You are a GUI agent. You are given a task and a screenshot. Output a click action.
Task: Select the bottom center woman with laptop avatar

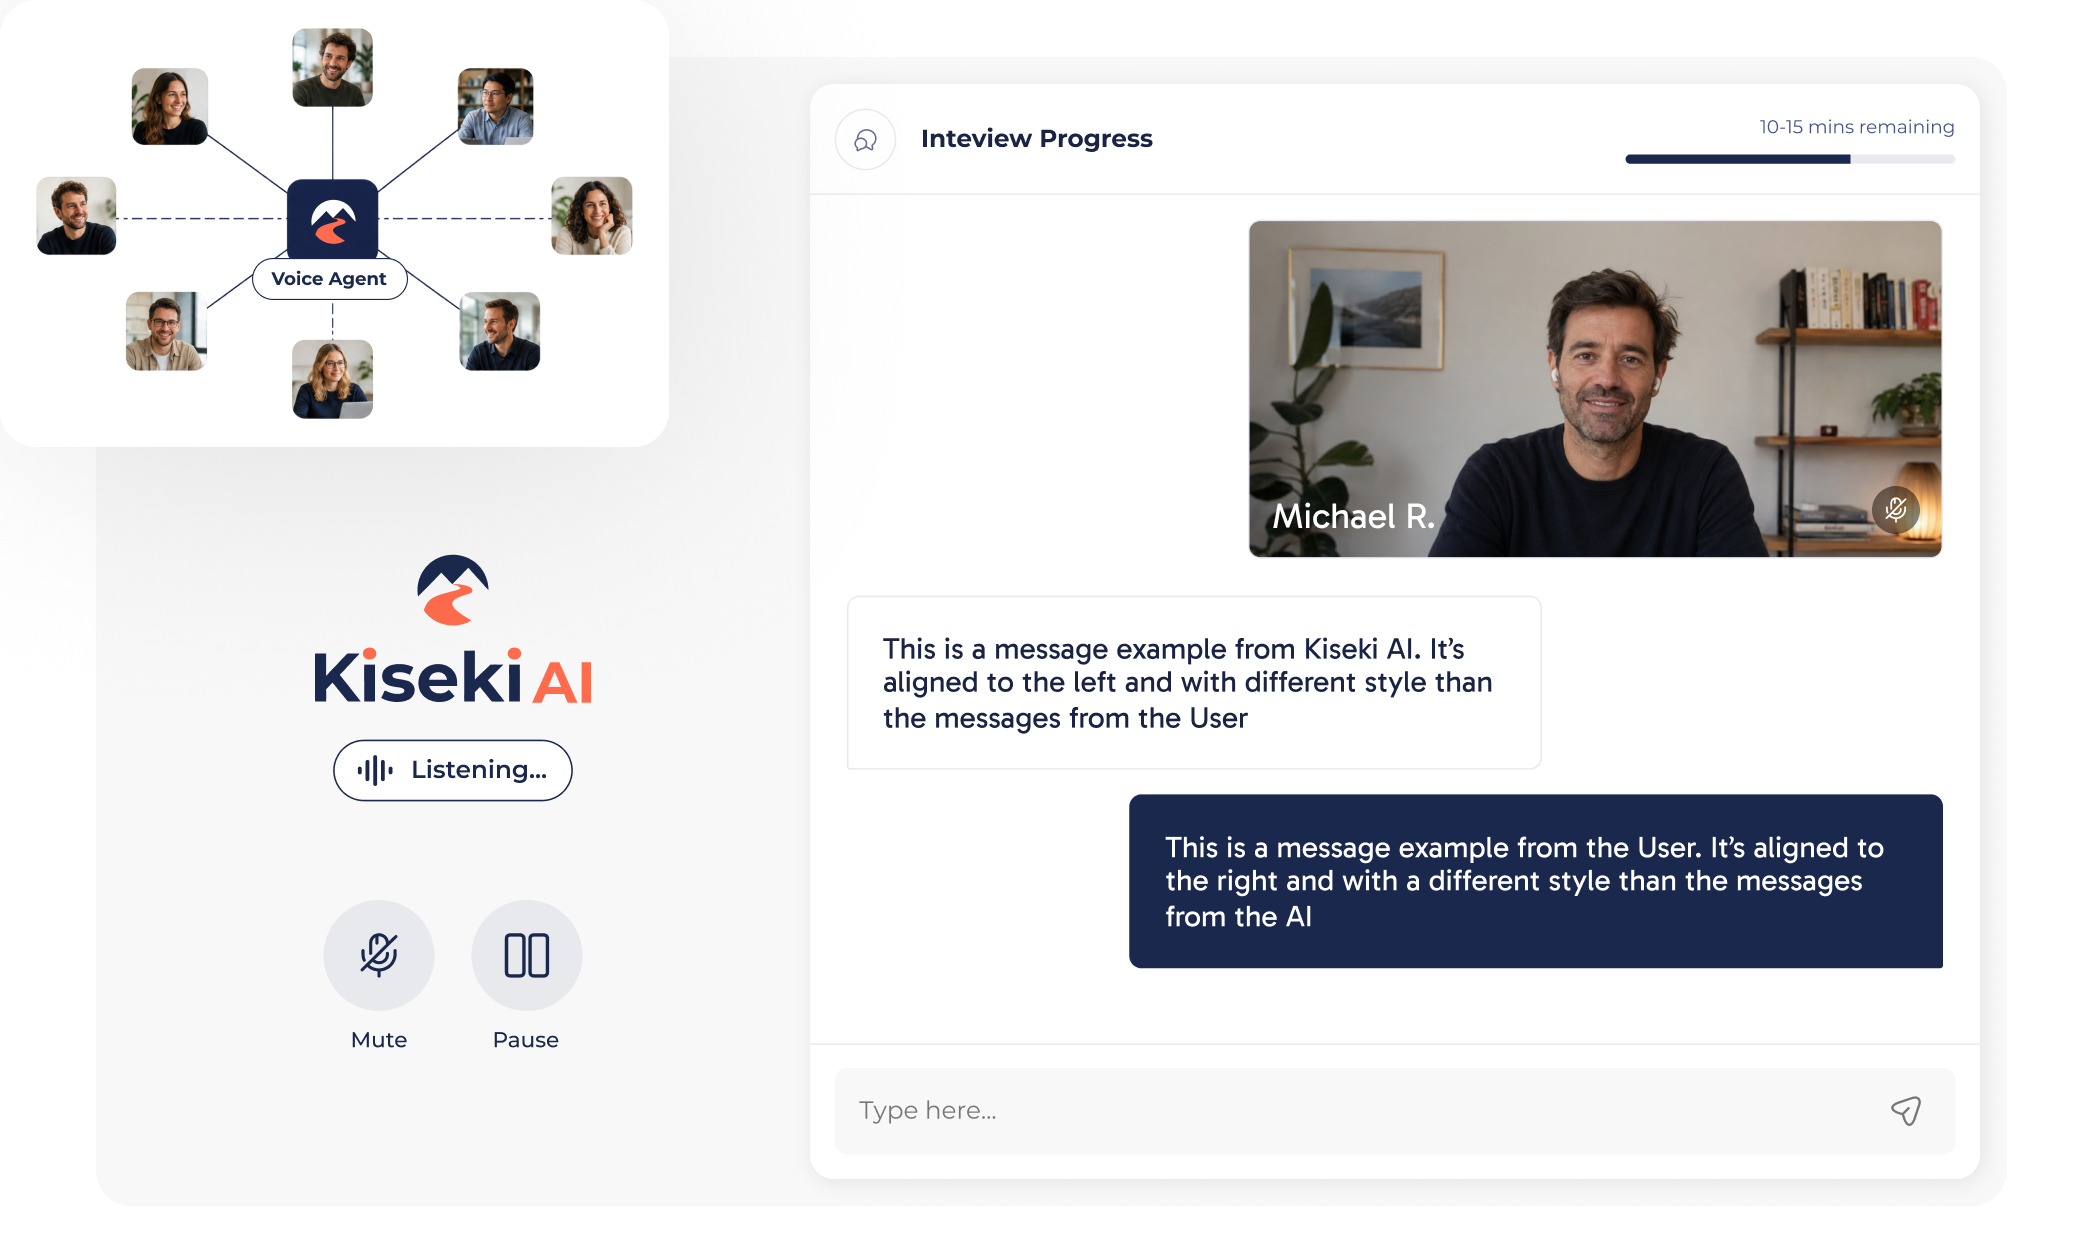(333, 379)
